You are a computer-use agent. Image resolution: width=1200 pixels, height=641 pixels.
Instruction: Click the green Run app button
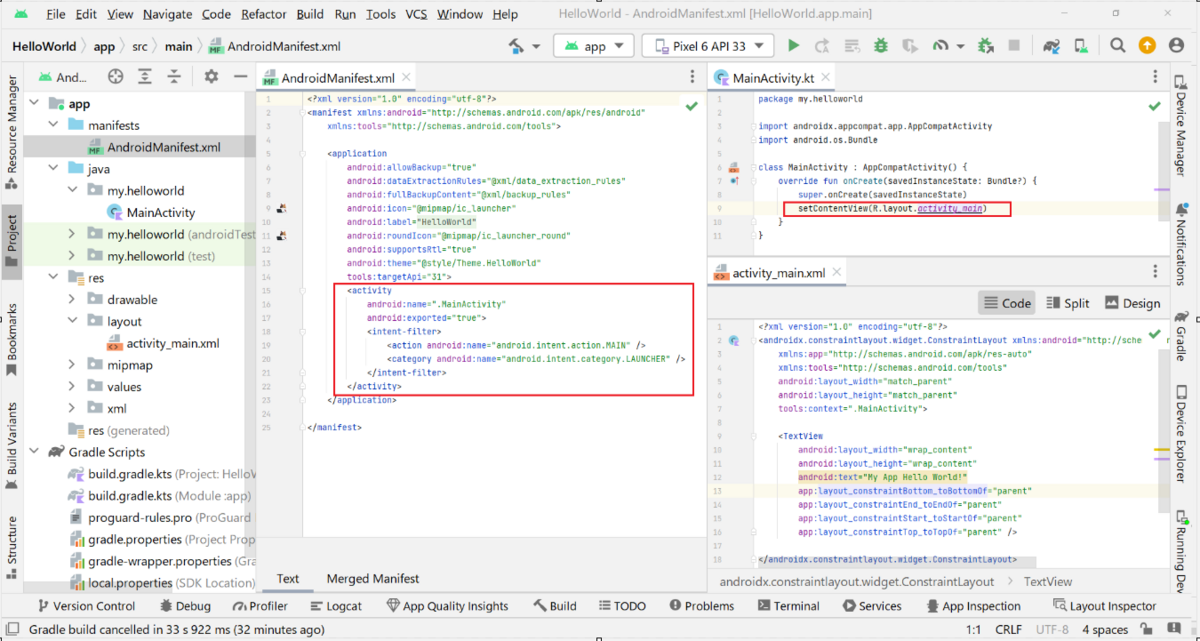[794, 46]
